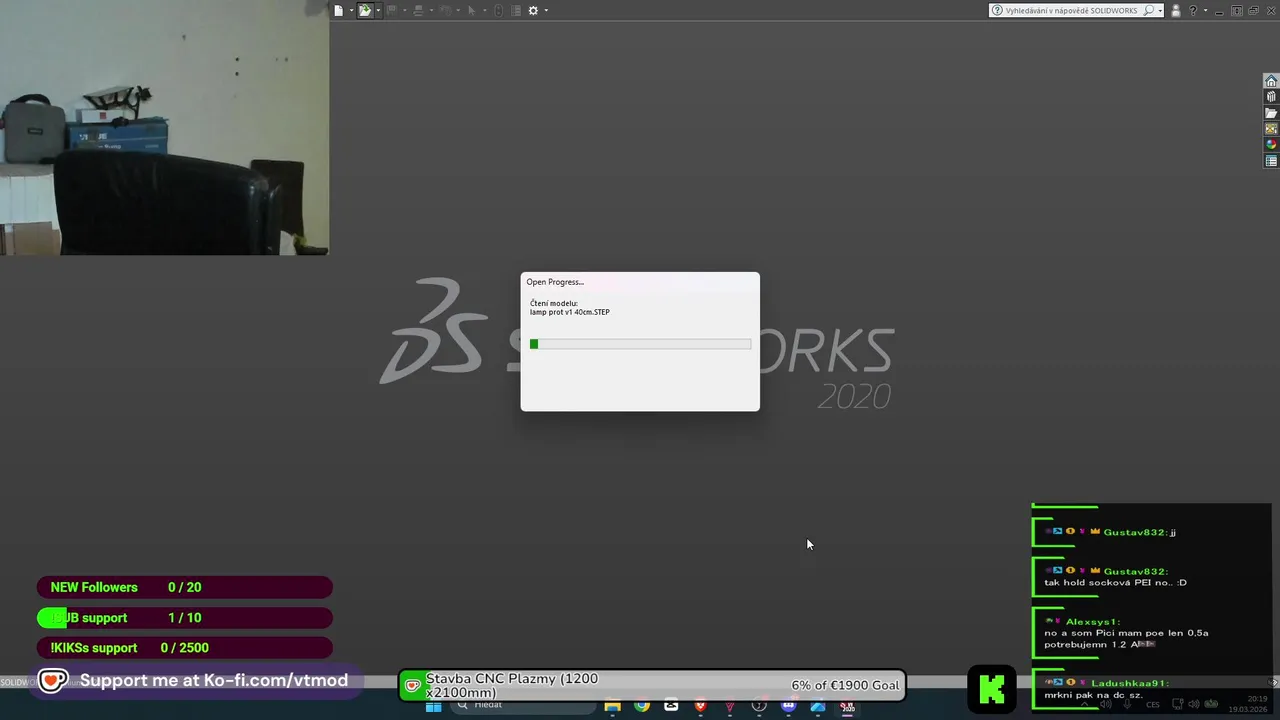Open File Explorer from the taskbar

612,706
